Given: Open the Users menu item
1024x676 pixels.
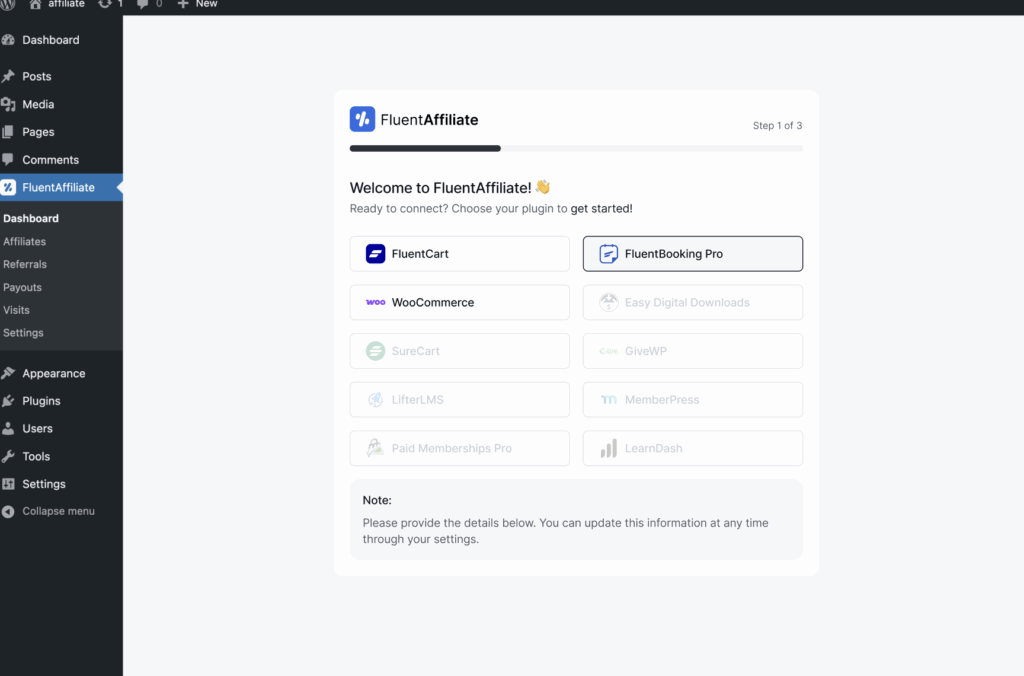Looking at the screenshot, I should [x=61, y=428].
